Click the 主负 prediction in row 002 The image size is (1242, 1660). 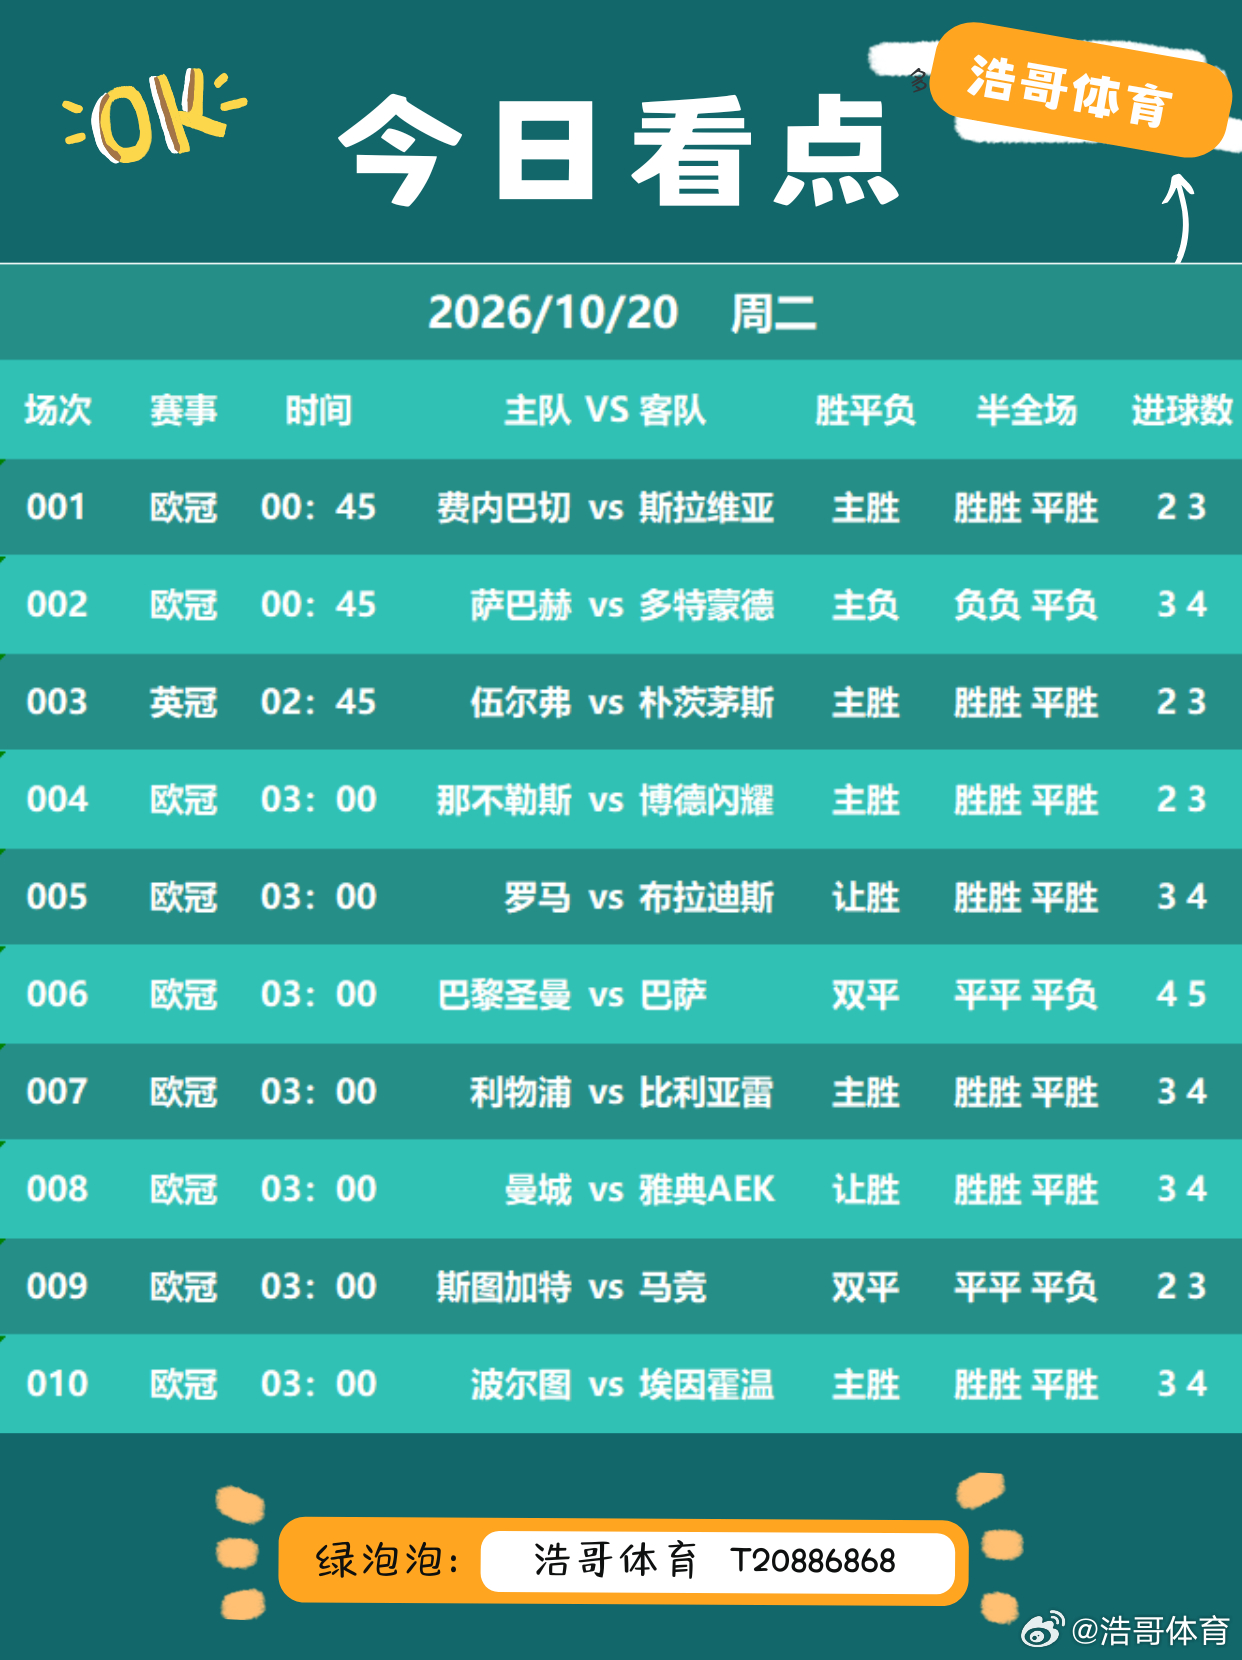click(865, 604)
